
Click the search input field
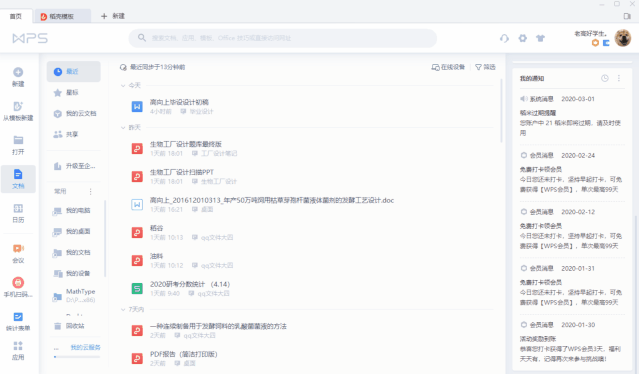coord(283,38)
